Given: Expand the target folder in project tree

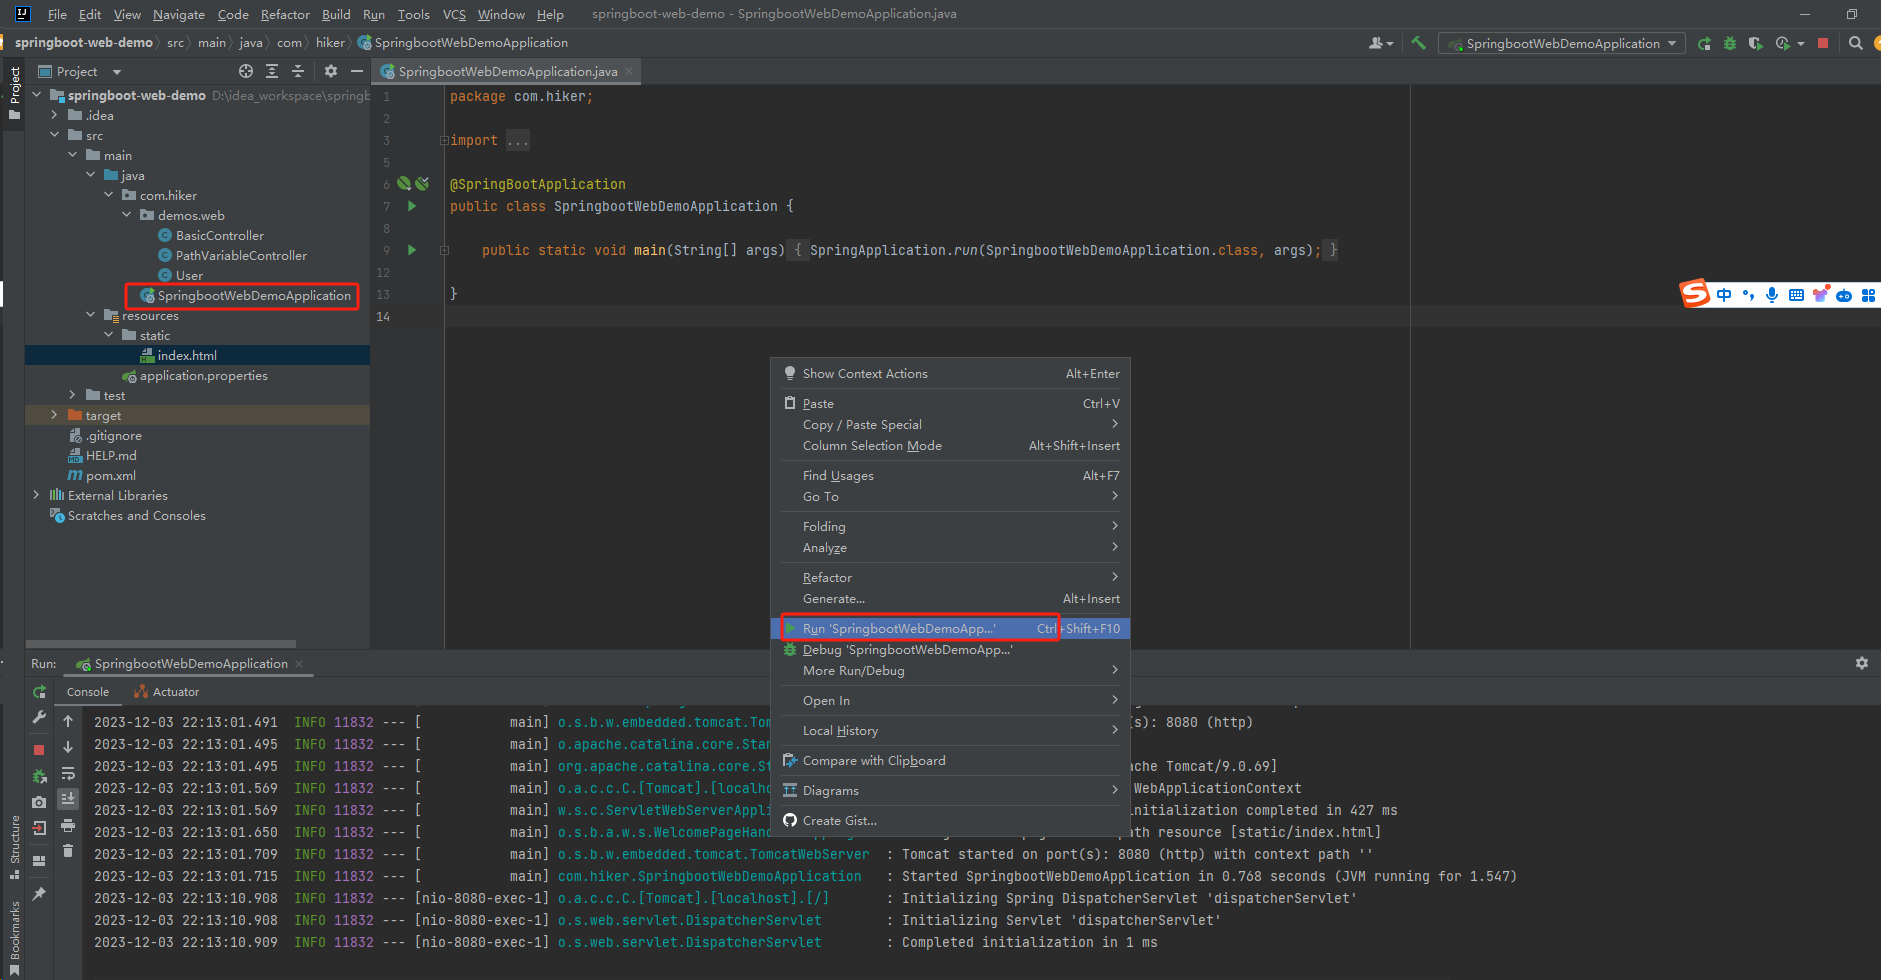Looking at the screenshot, I should pyautogui.click(x=54, y=415).
